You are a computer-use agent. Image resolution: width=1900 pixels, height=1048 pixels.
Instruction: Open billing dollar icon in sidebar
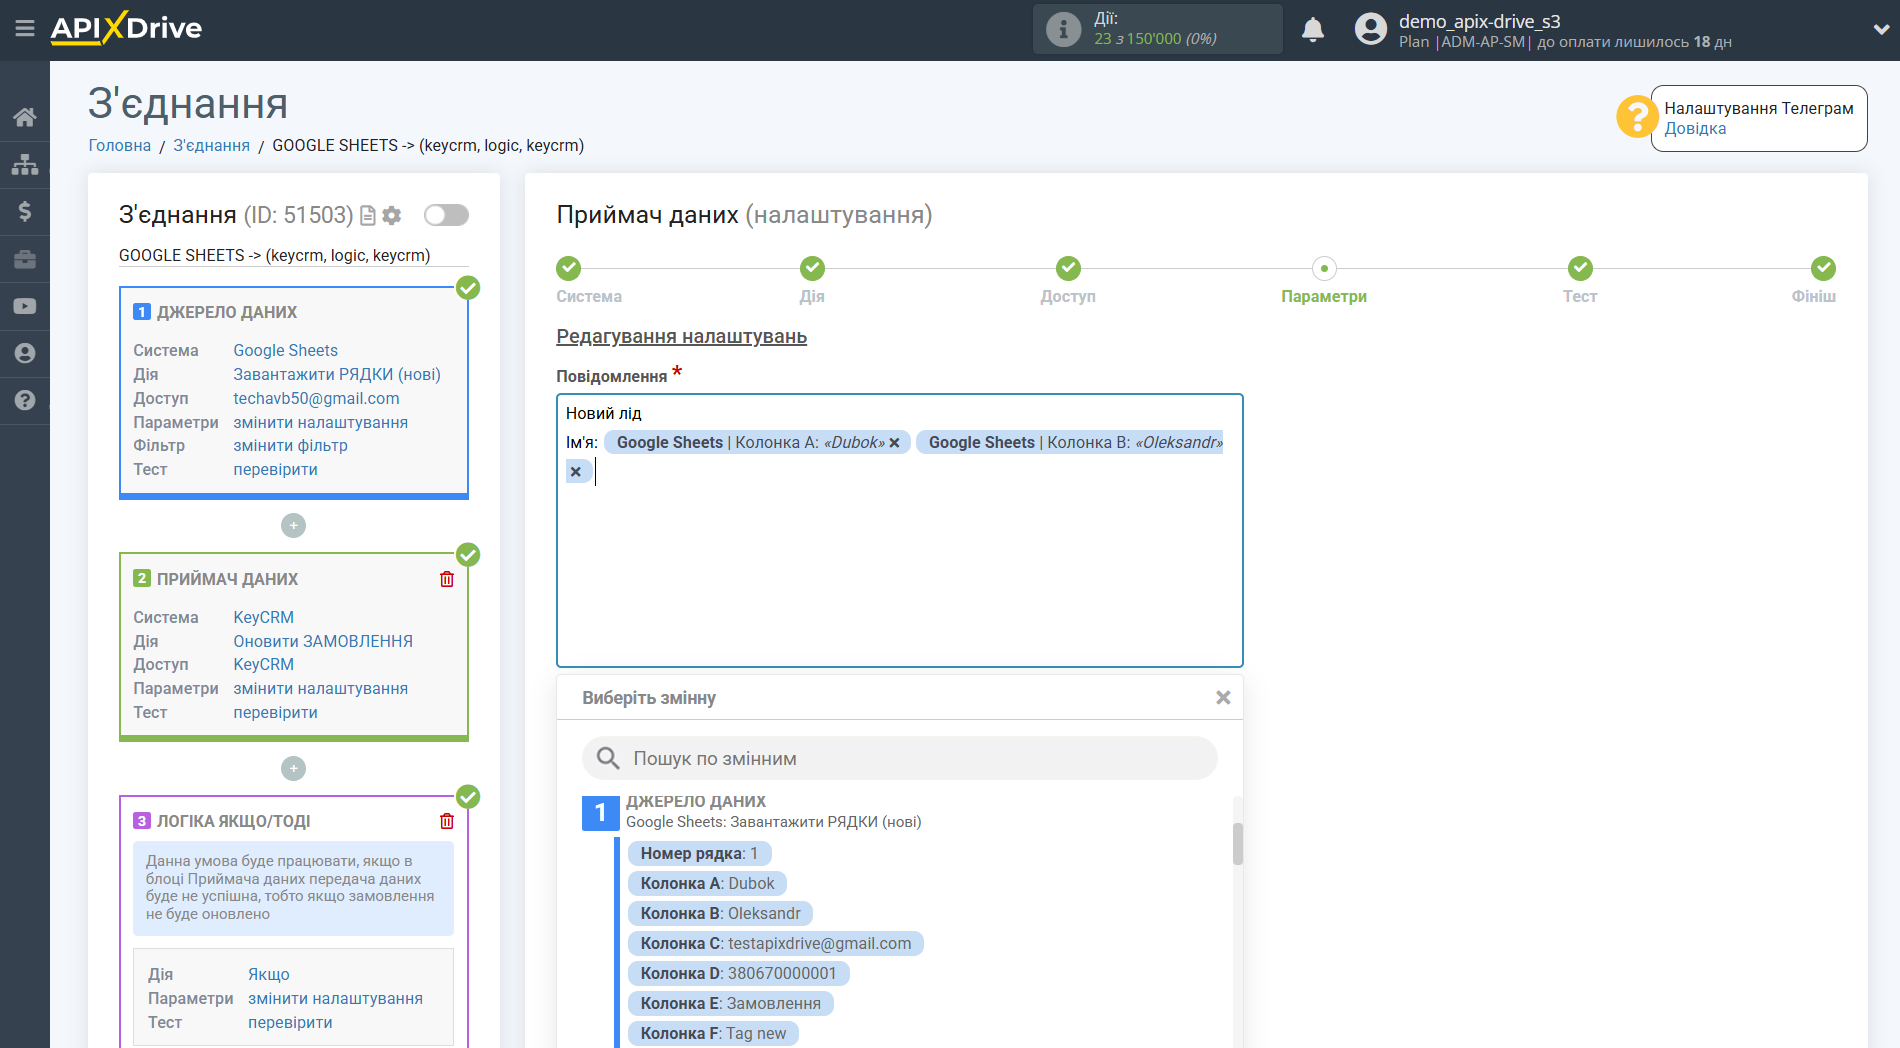[25, 211]
